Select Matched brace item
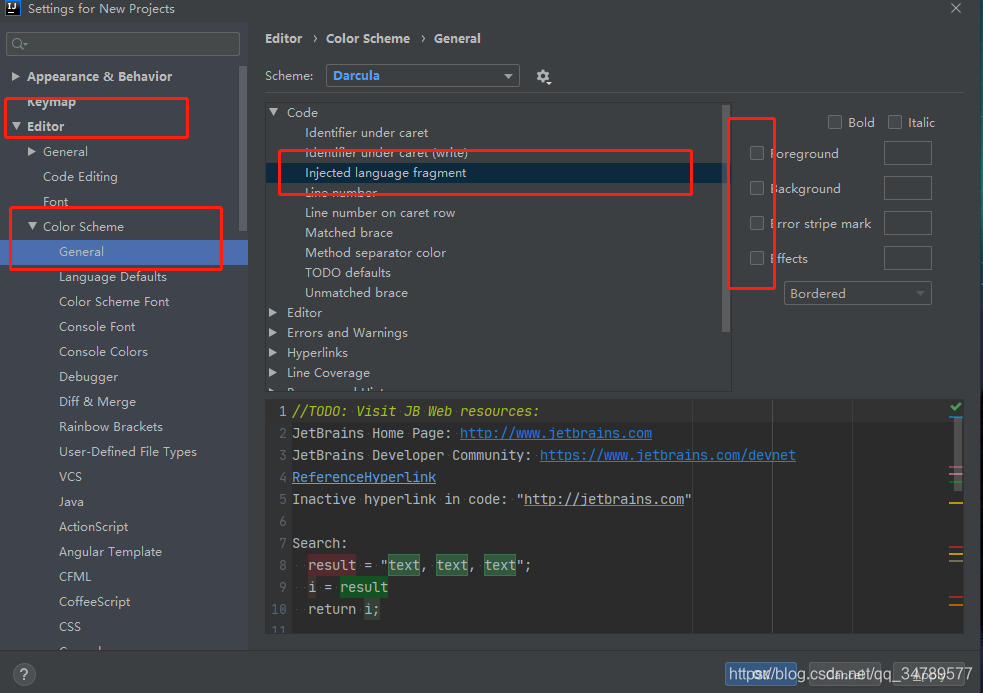 click(349, 233)
